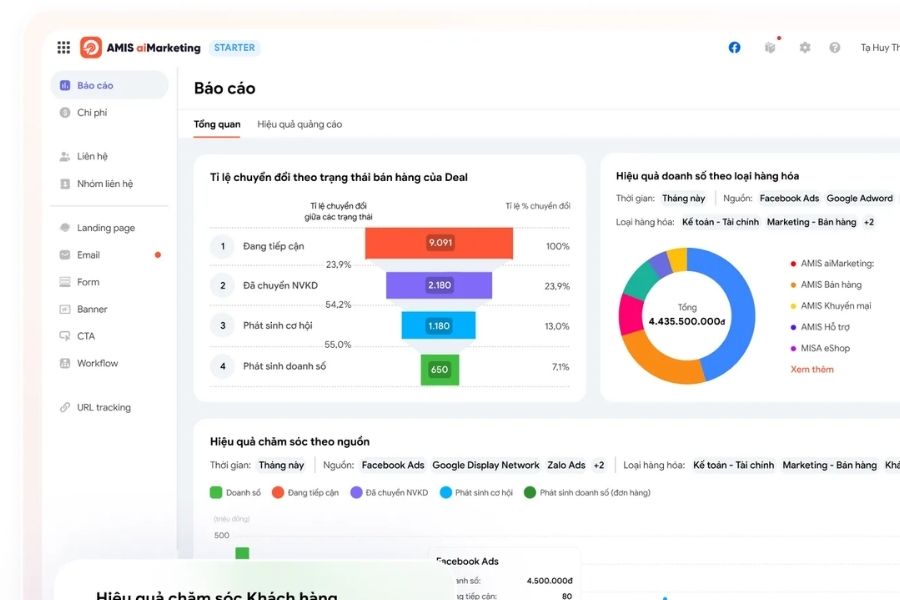Toggle AMIS aiMarketing in the donut legend
The height and width of the screenshot is (600, 900).
pos(832,264)
